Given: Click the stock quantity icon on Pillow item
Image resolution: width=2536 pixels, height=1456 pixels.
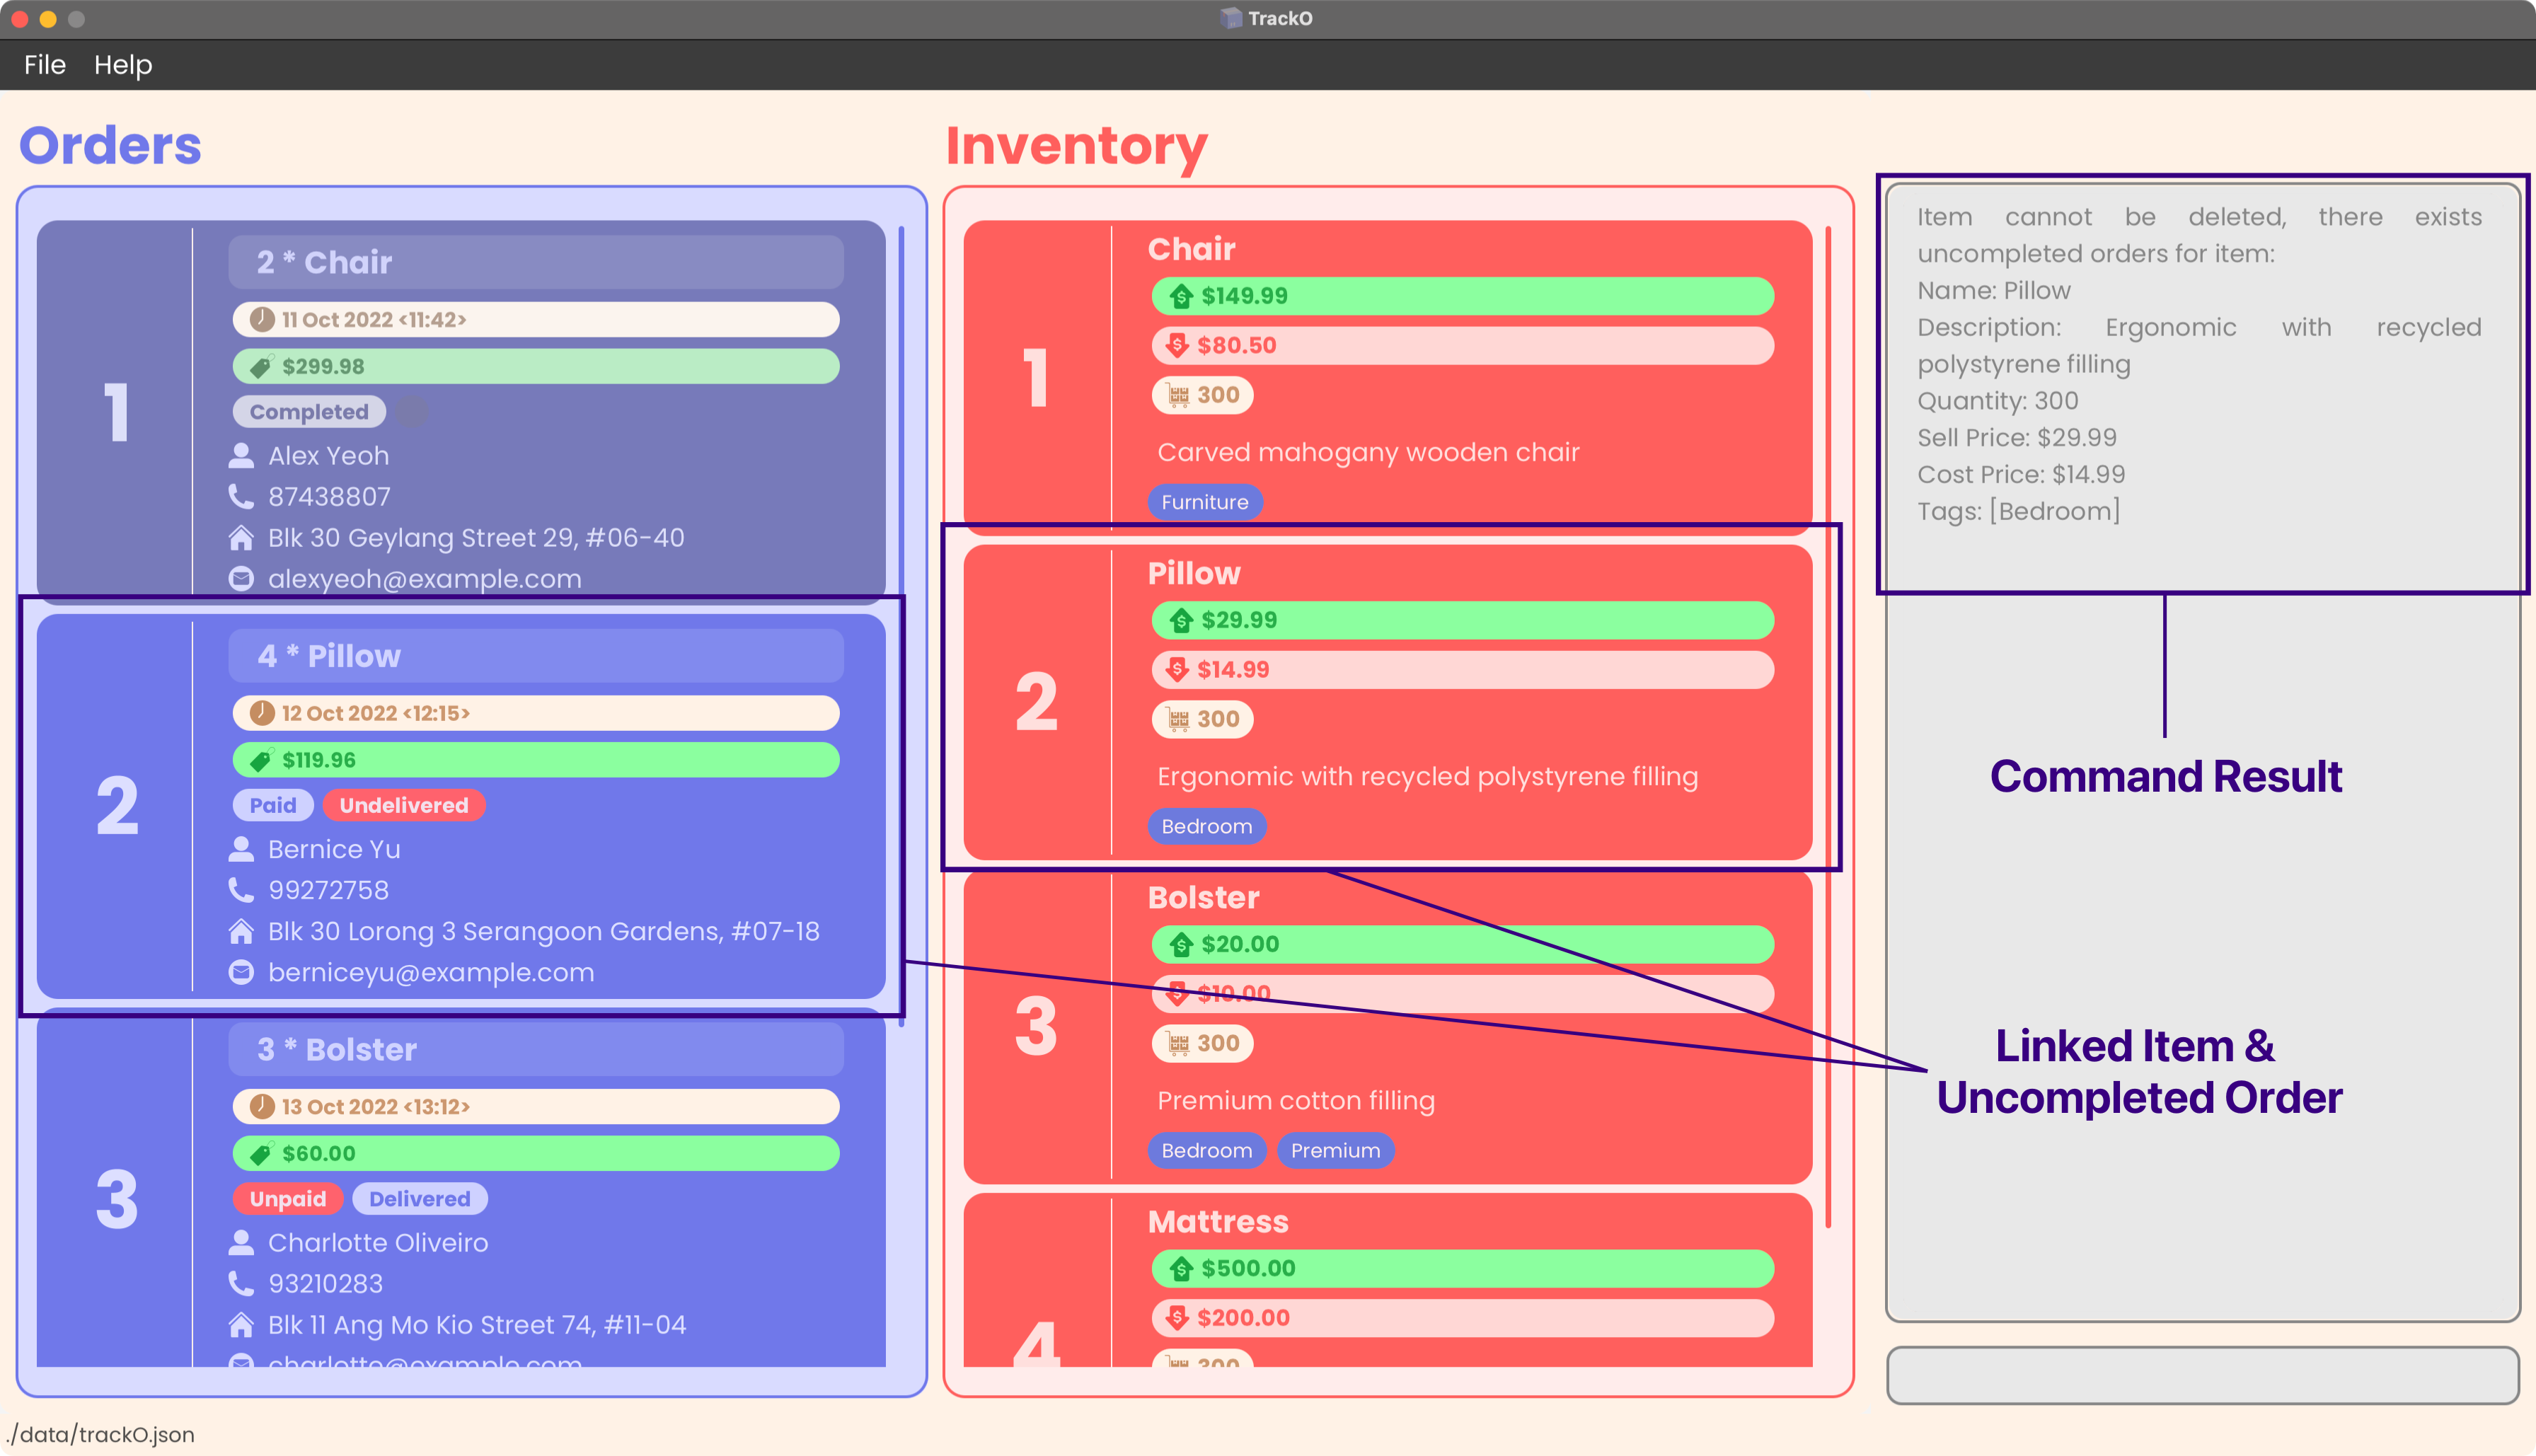Looking at the screenshot, I should pyautogui.click(x=1178, y=719).
